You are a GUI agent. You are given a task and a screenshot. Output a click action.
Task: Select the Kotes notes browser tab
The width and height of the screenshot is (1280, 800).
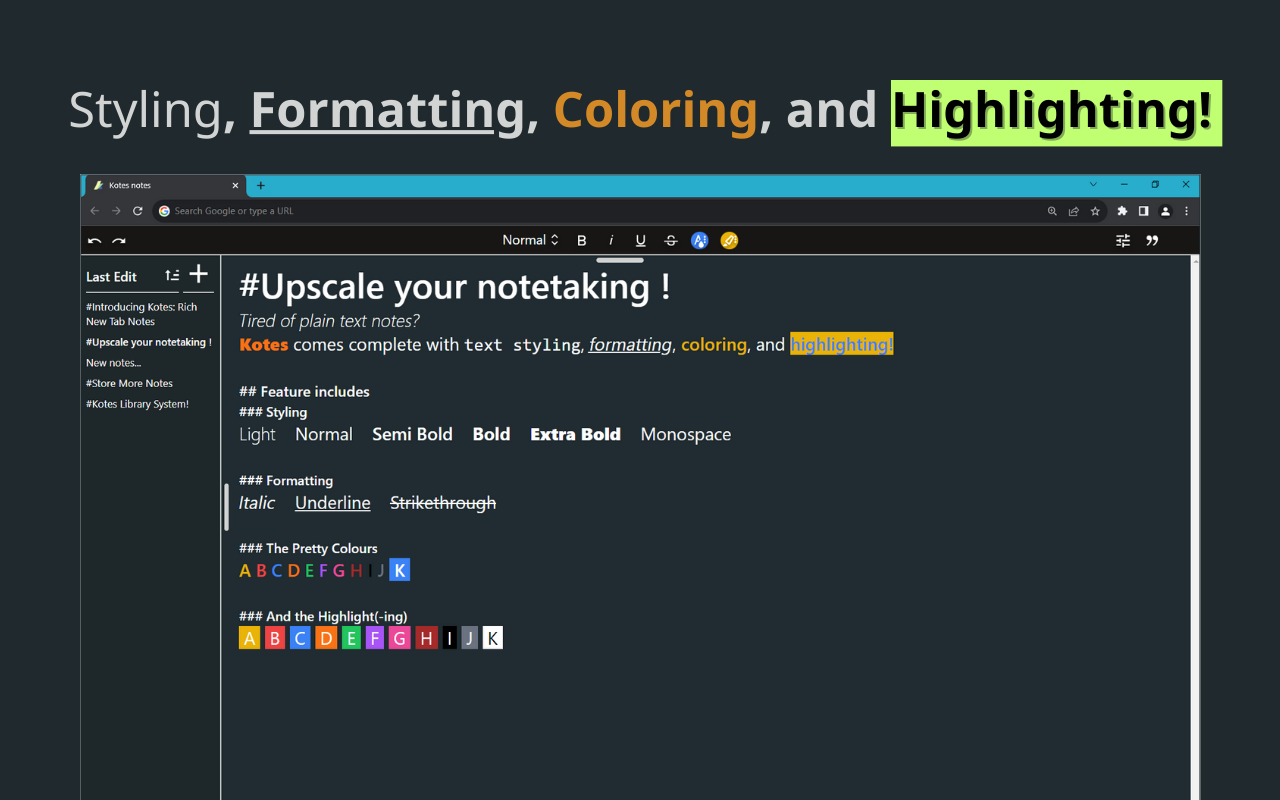[165, 185]
